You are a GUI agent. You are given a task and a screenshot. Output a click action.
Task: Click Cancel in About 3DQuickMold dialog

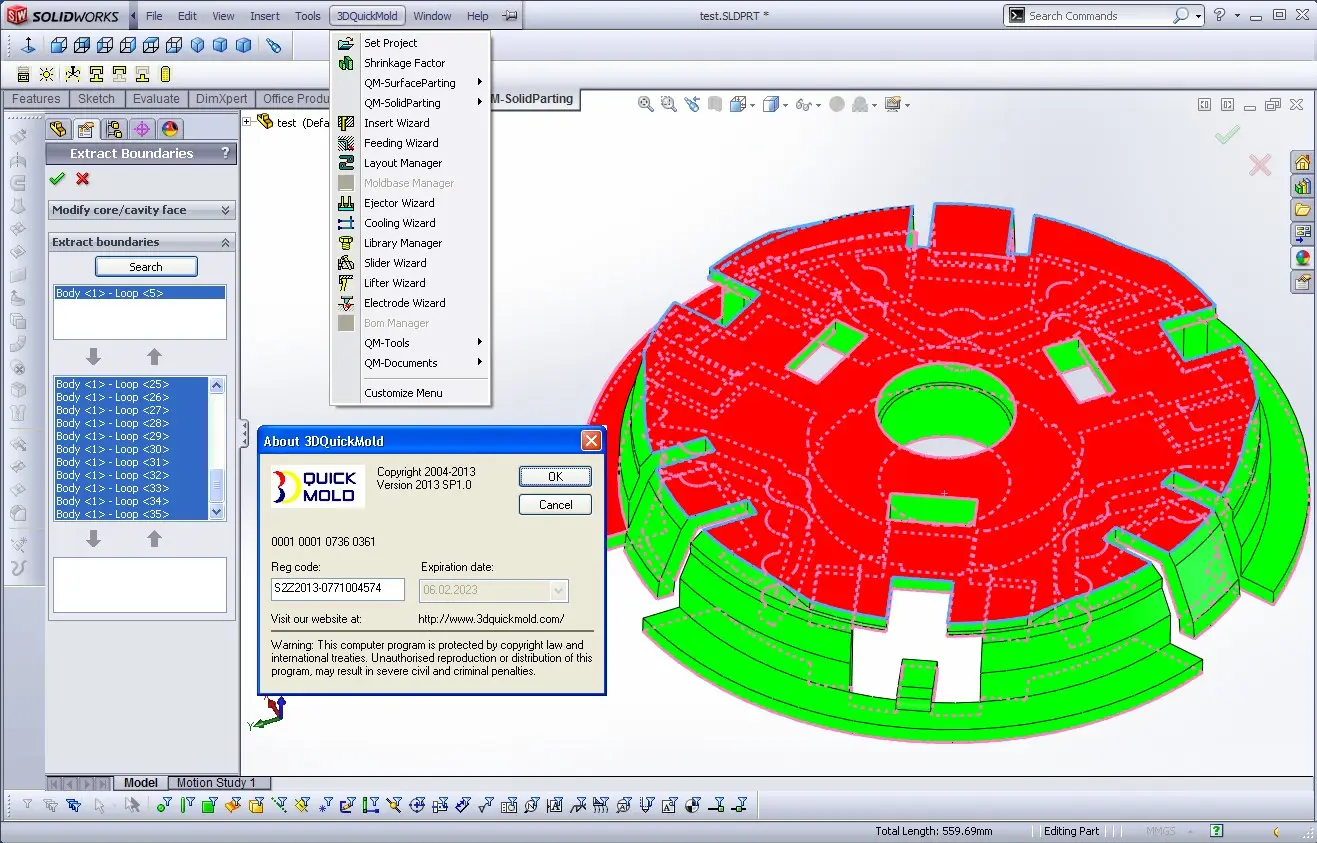[555, 505]
